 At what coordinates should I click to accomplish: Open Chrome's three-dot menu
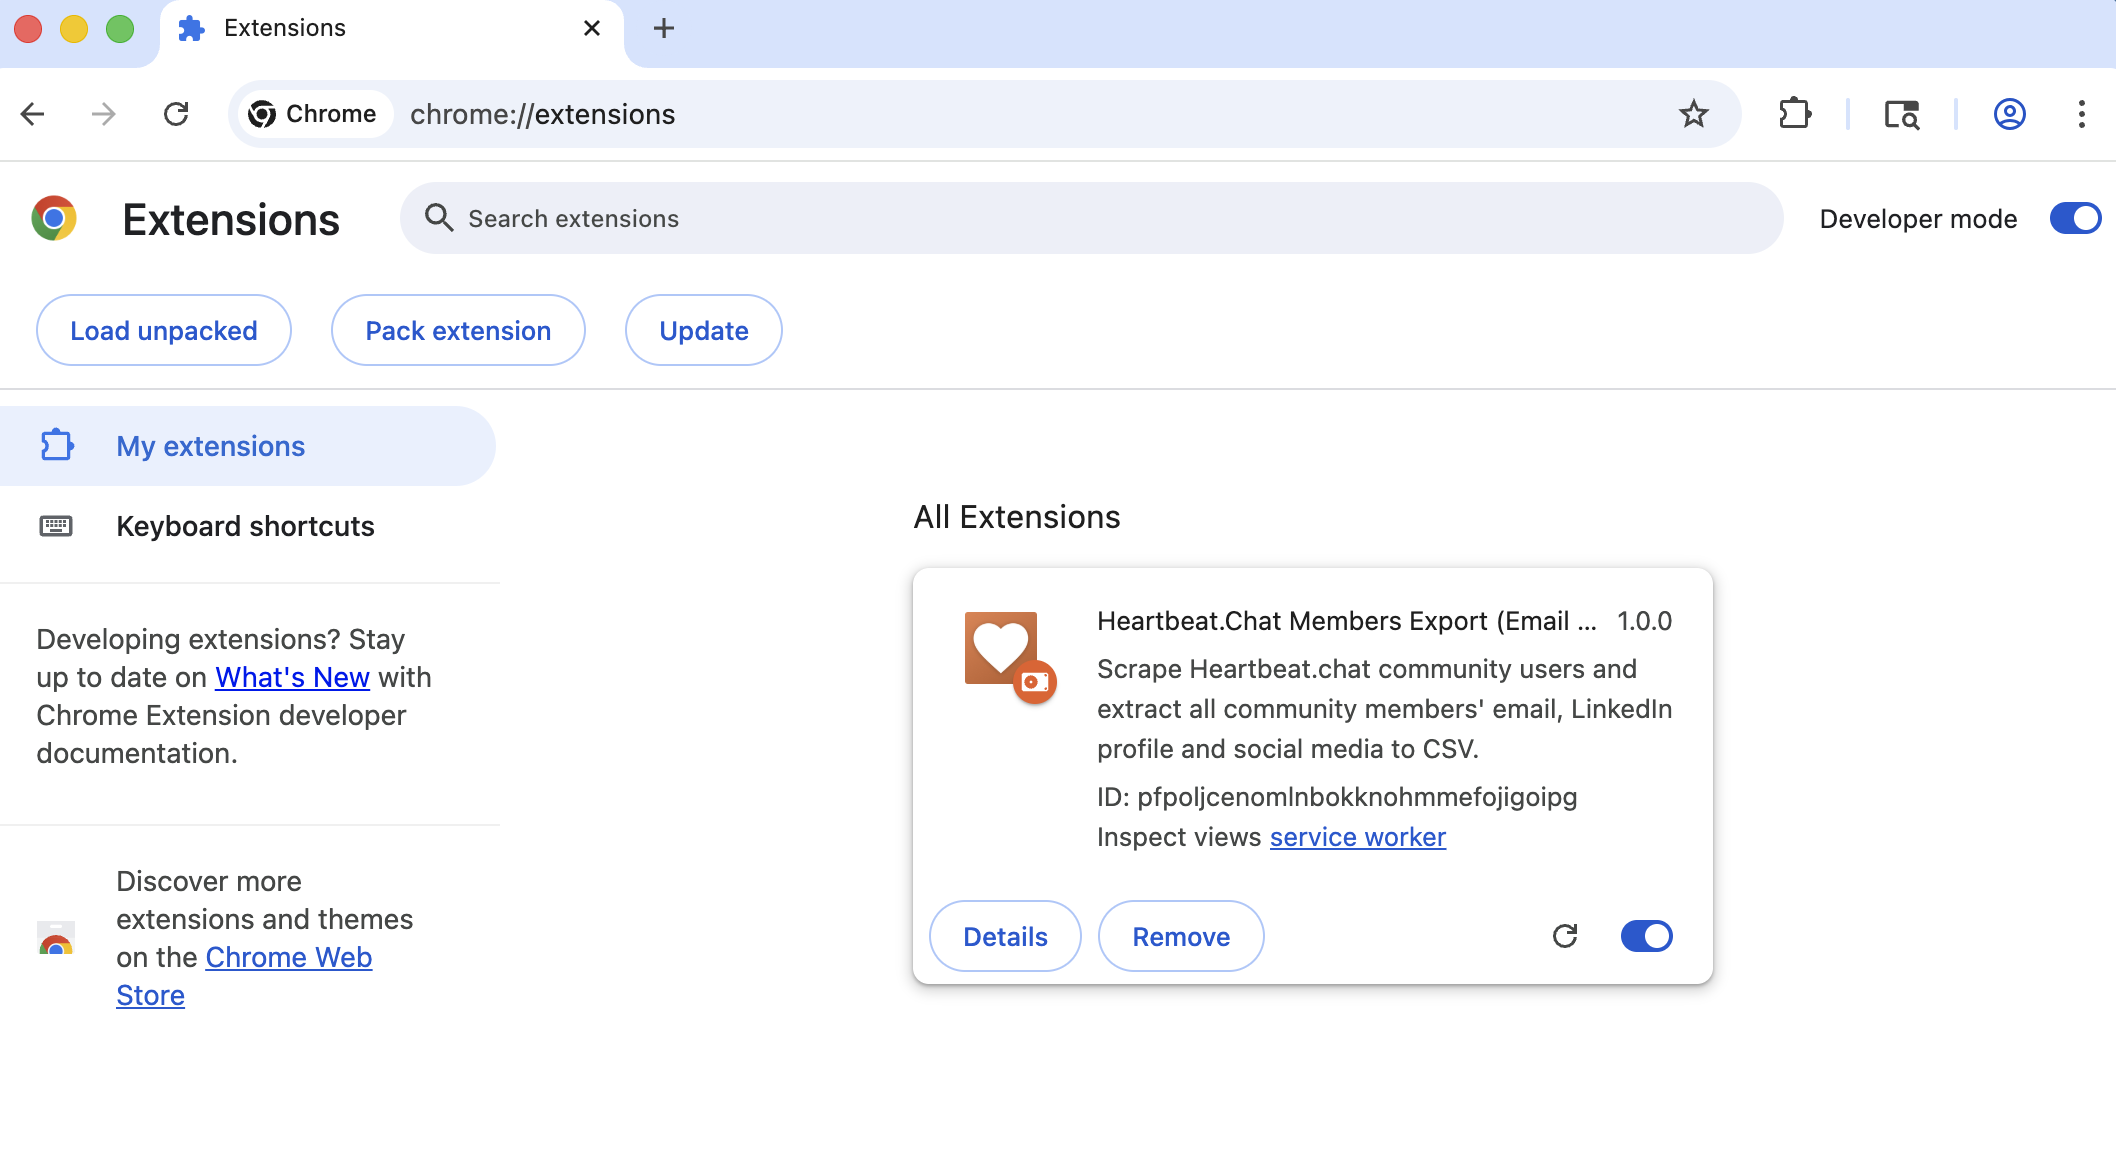pos(2082,114)
